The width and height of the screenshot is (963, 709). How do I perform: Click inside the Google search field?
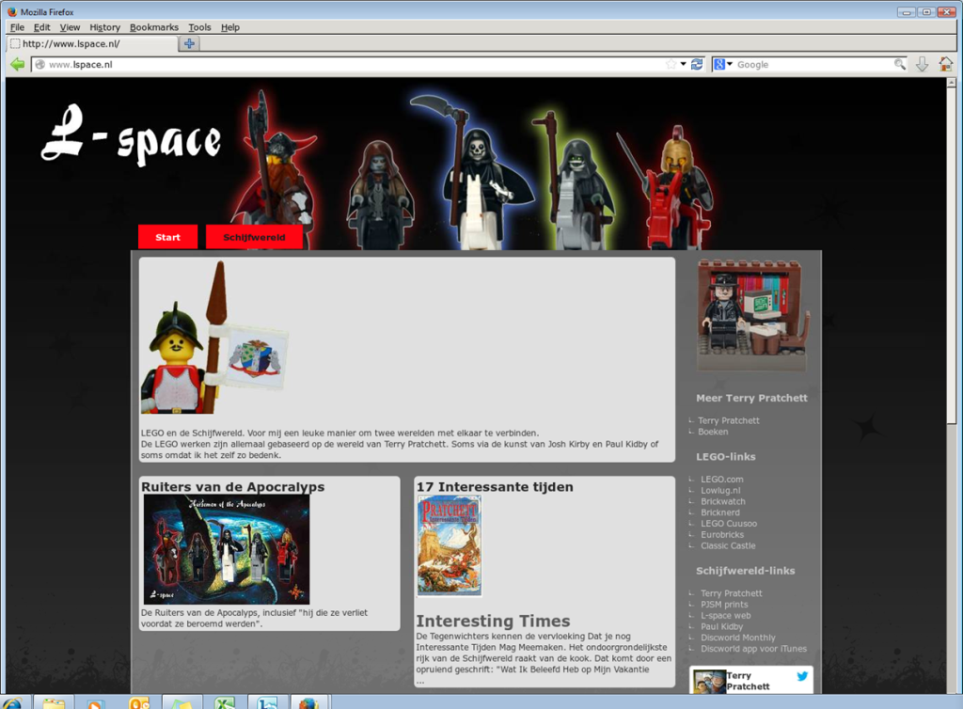(x=814, y=64)
